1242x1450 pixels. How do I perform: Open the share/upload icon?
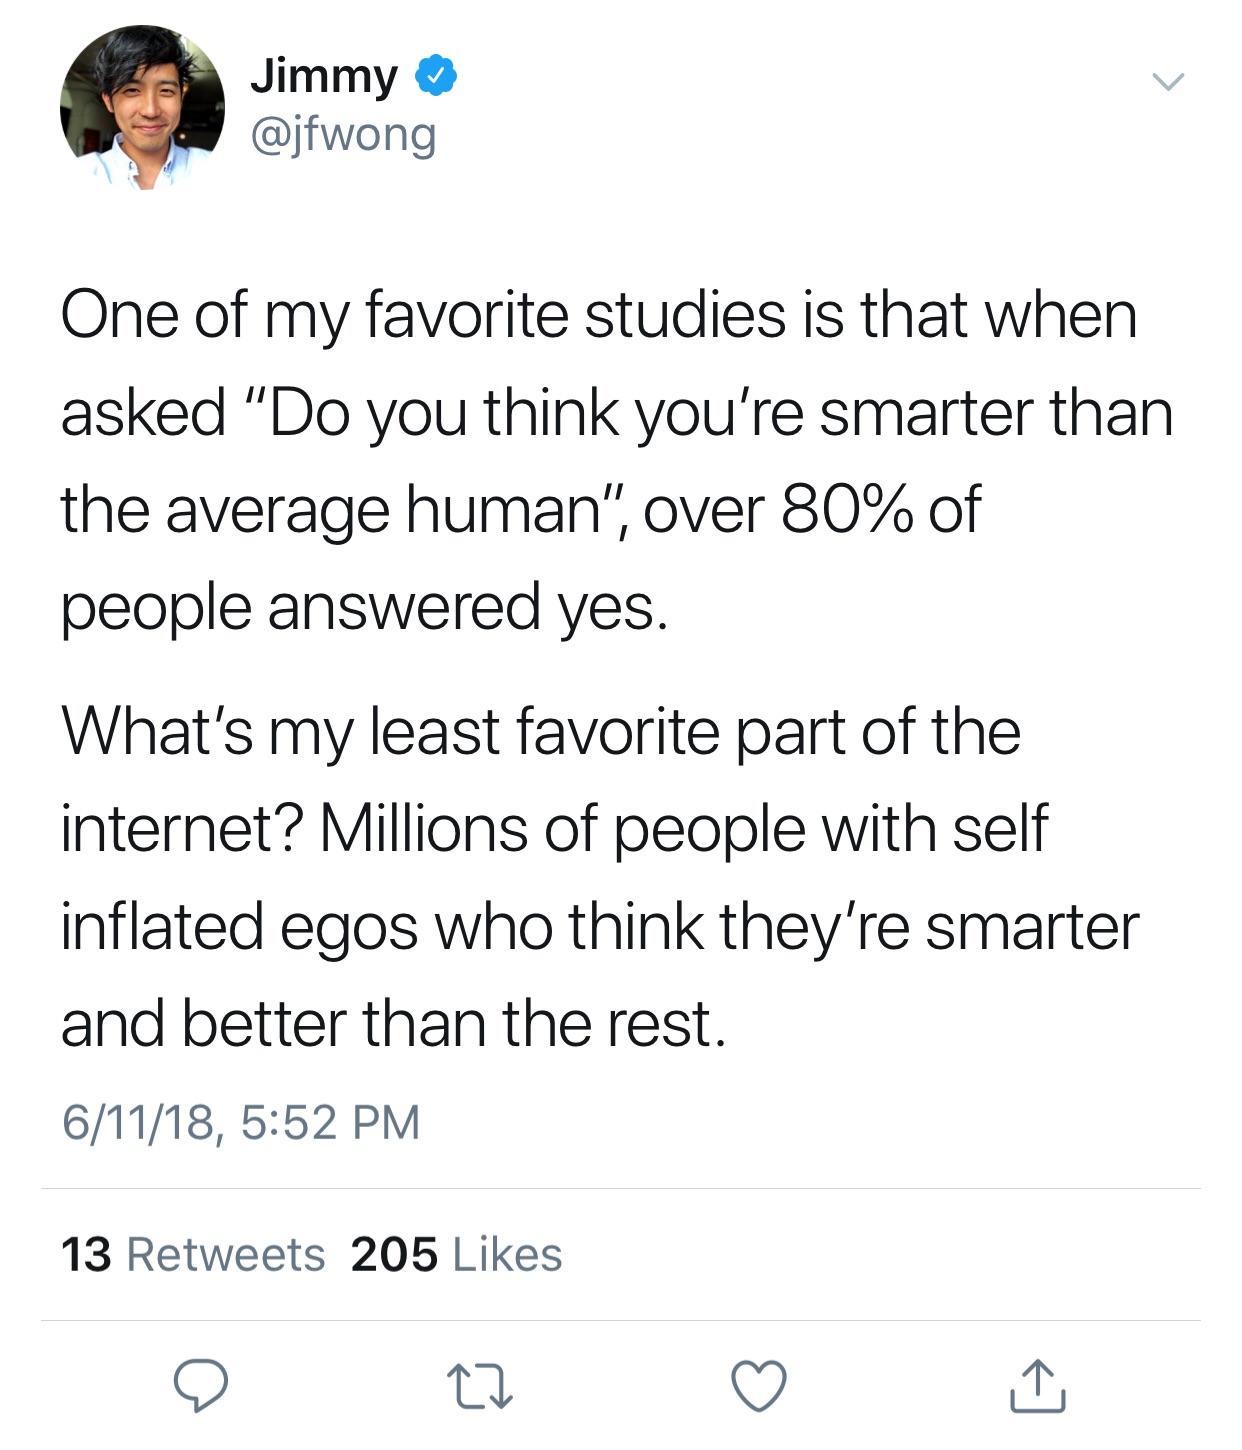[1037, 1388]
